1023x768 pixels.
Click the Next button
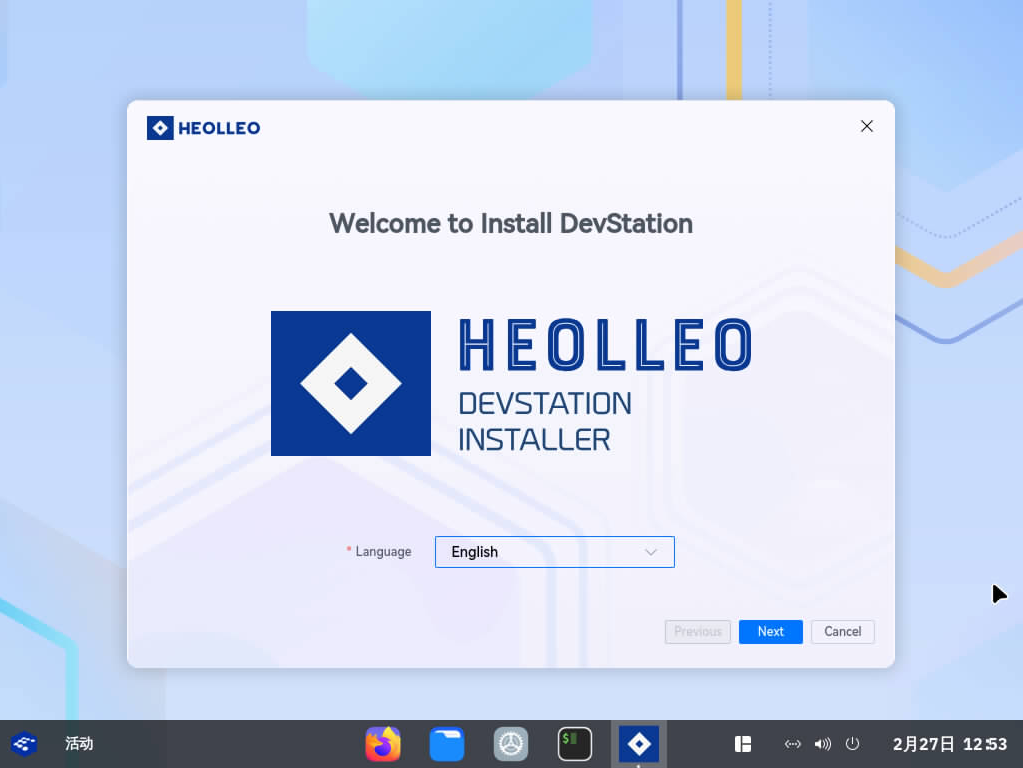(x=770, y=632)
